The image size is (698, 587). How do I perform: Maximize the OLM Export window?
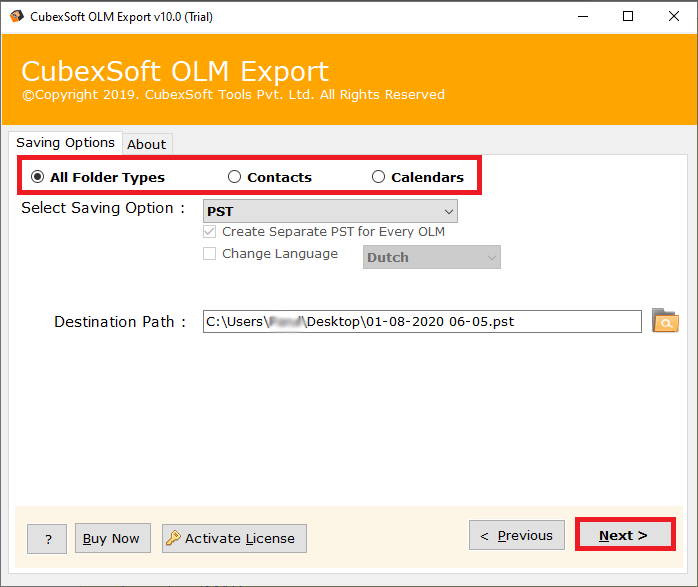(x=628, y=17)
